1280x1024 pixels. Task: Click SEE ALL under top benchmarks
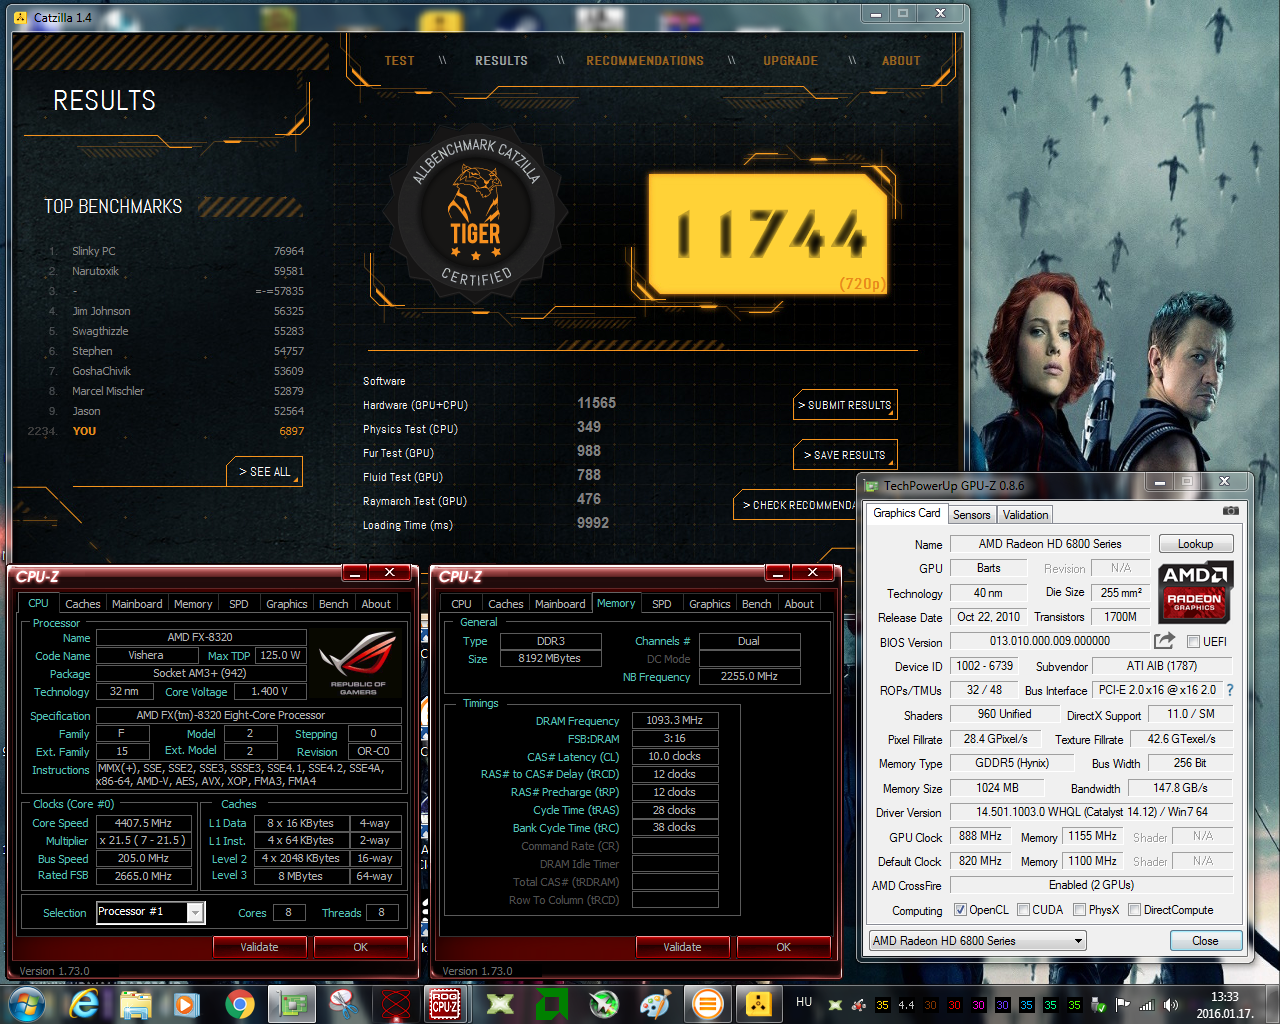tap(264, 472)
